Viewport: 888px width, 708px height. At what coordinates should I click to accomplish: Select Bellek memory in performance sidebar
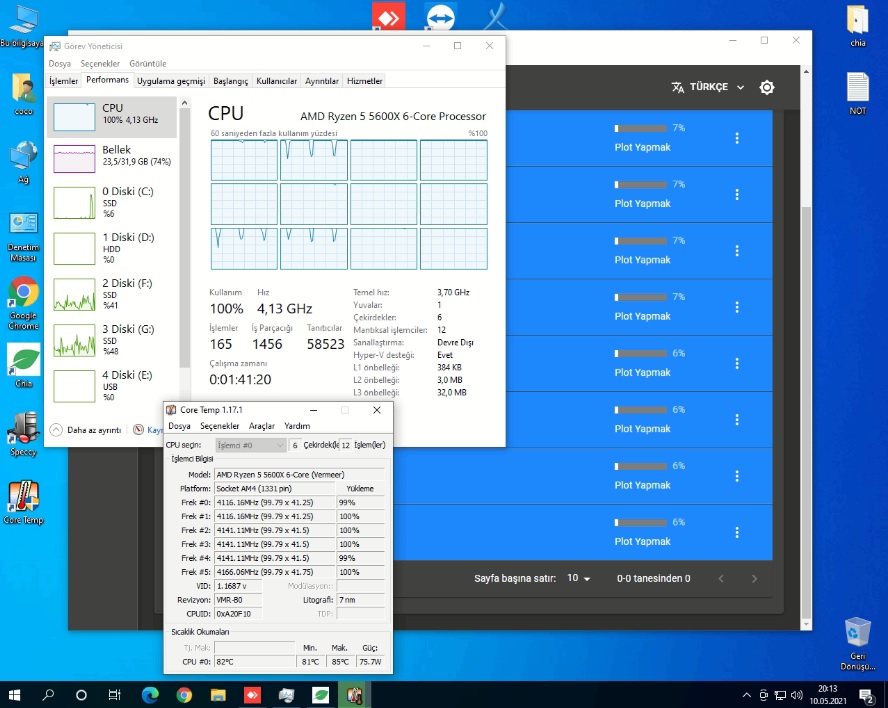click(x=112, y=158)
